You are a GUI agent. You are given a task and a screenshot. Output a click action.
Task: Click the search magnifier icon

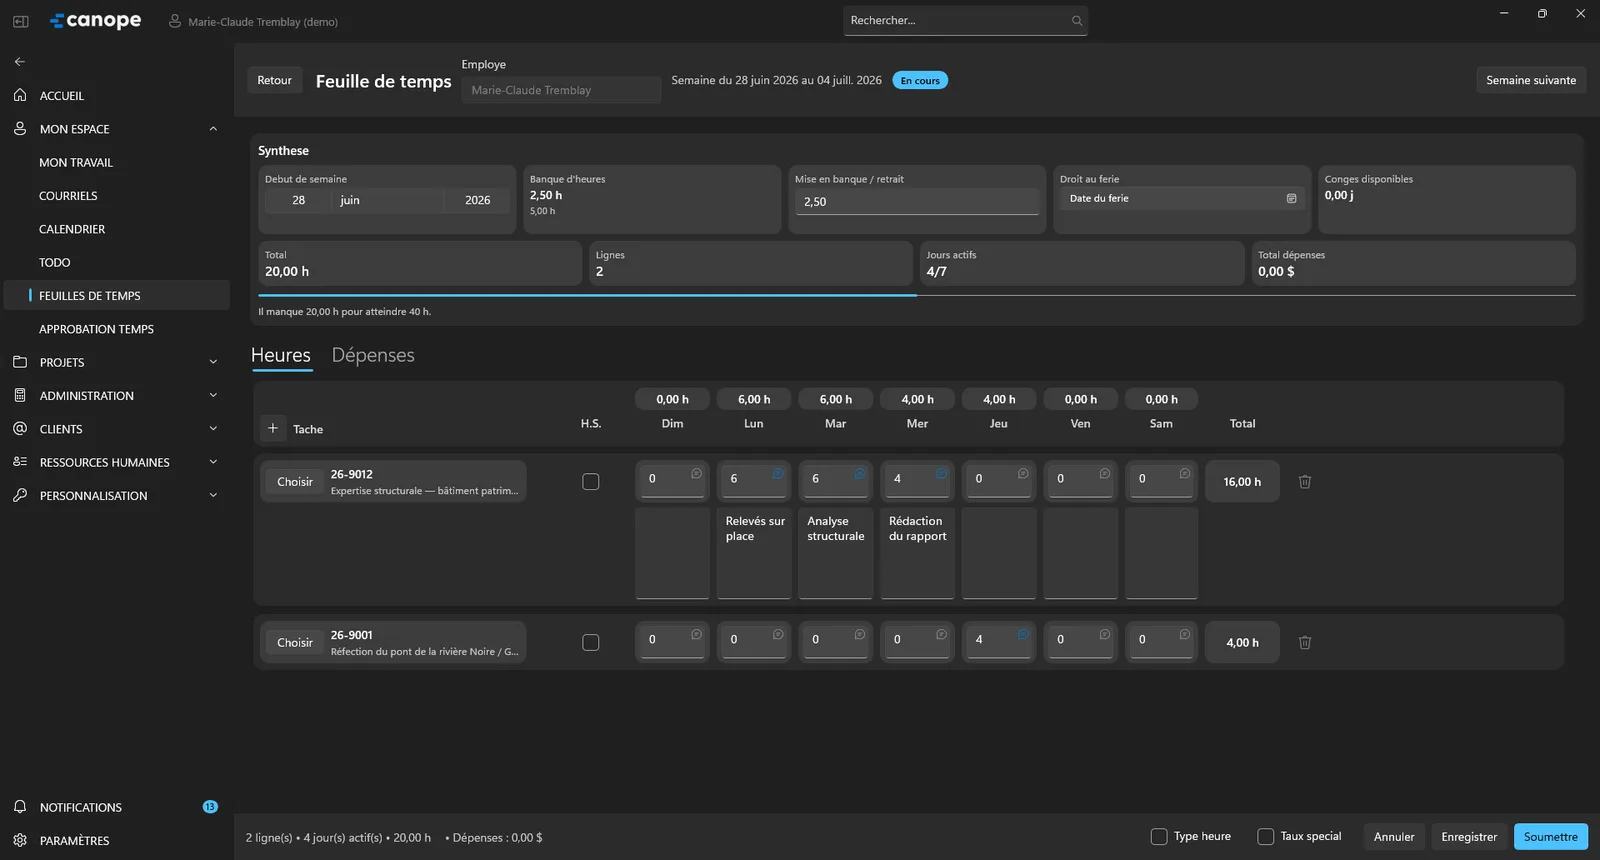(x=1077, y=21)
